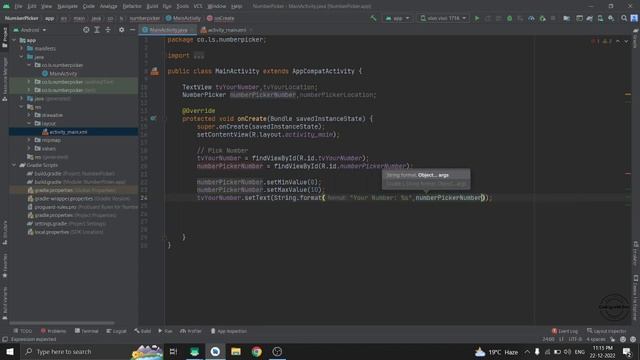640x360 pixels.
Task: Open SDK Manager icon in top toolbar
Action: click(x=611, y=18)
